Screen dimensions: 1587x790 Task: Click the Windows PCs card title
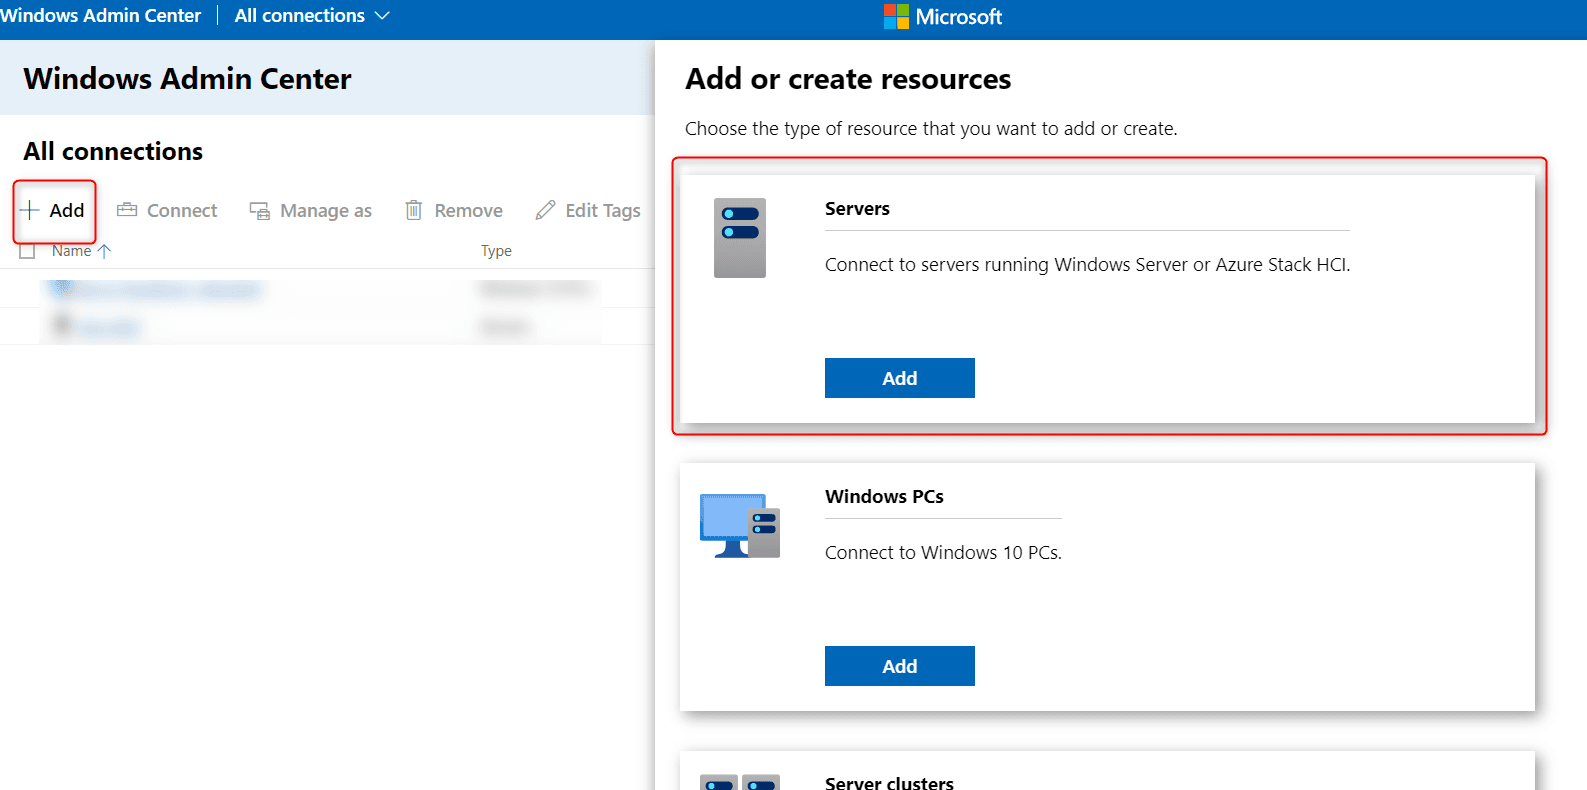click(884, 497)
